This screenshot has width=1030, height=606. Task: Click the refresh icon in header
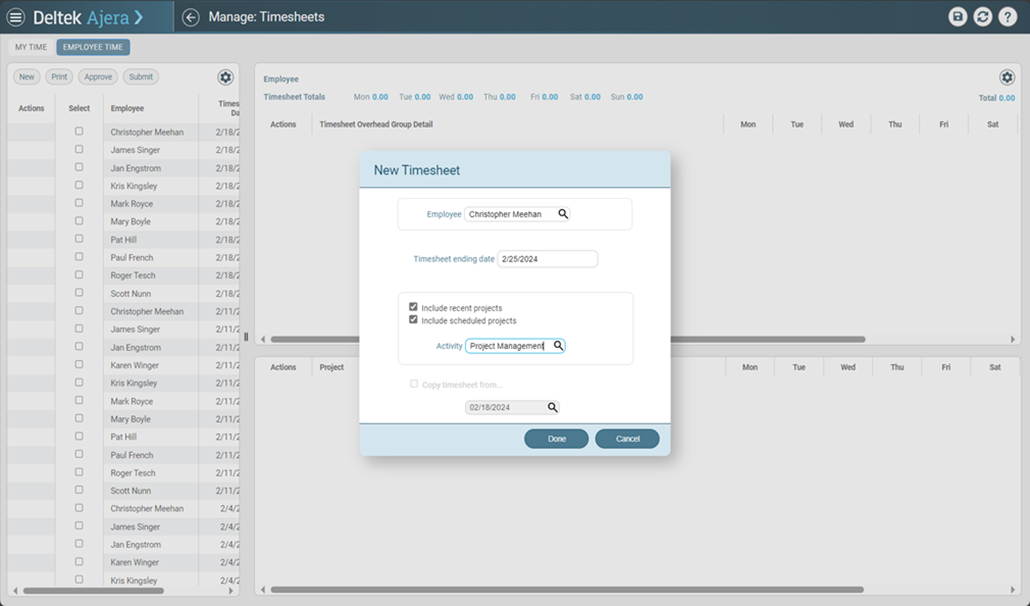pos(983,17)
